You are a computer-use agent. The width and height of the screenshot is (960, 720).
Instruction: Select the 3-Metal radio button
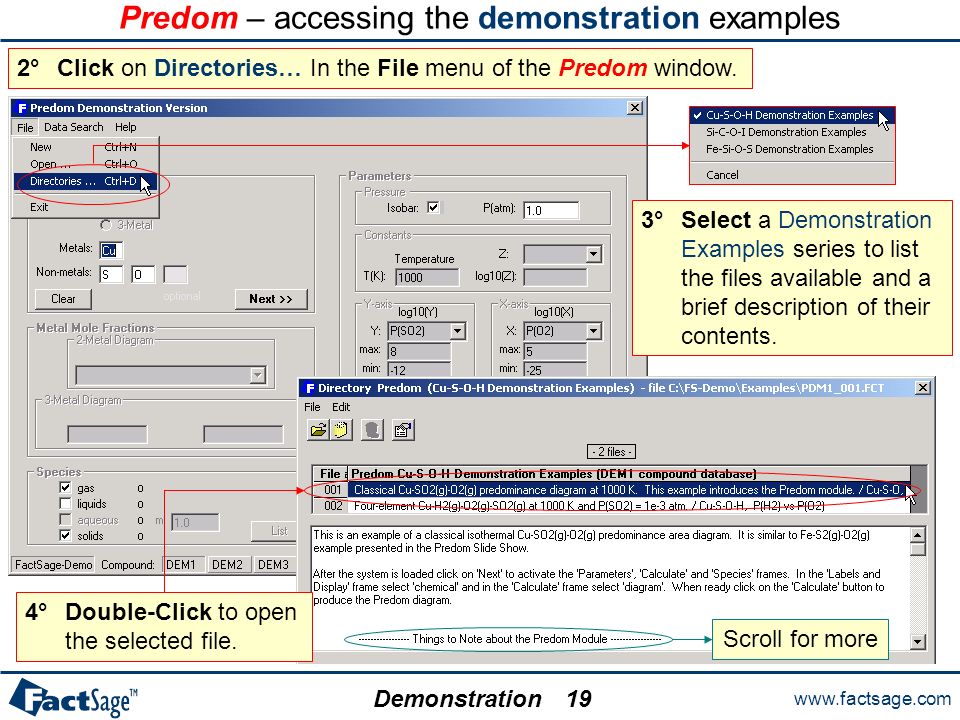pos(105,225)
